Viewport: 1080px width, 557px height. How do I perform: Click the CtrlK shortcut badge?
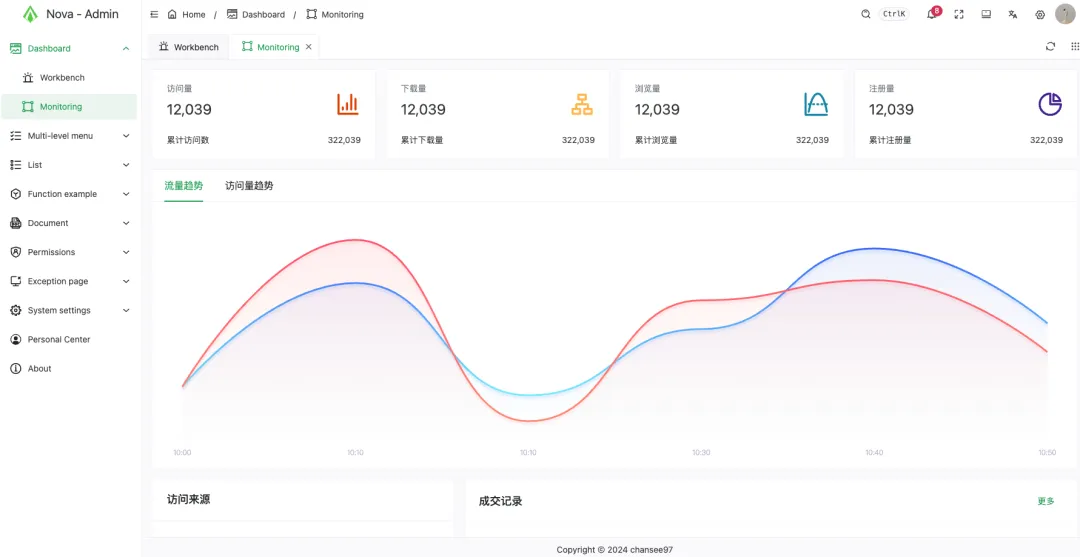[x=894, y=14]
